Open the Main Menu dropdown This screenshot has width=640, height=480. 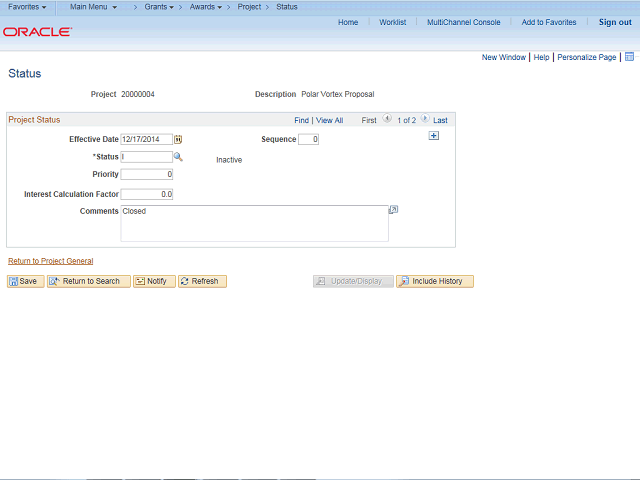(93, 7)
